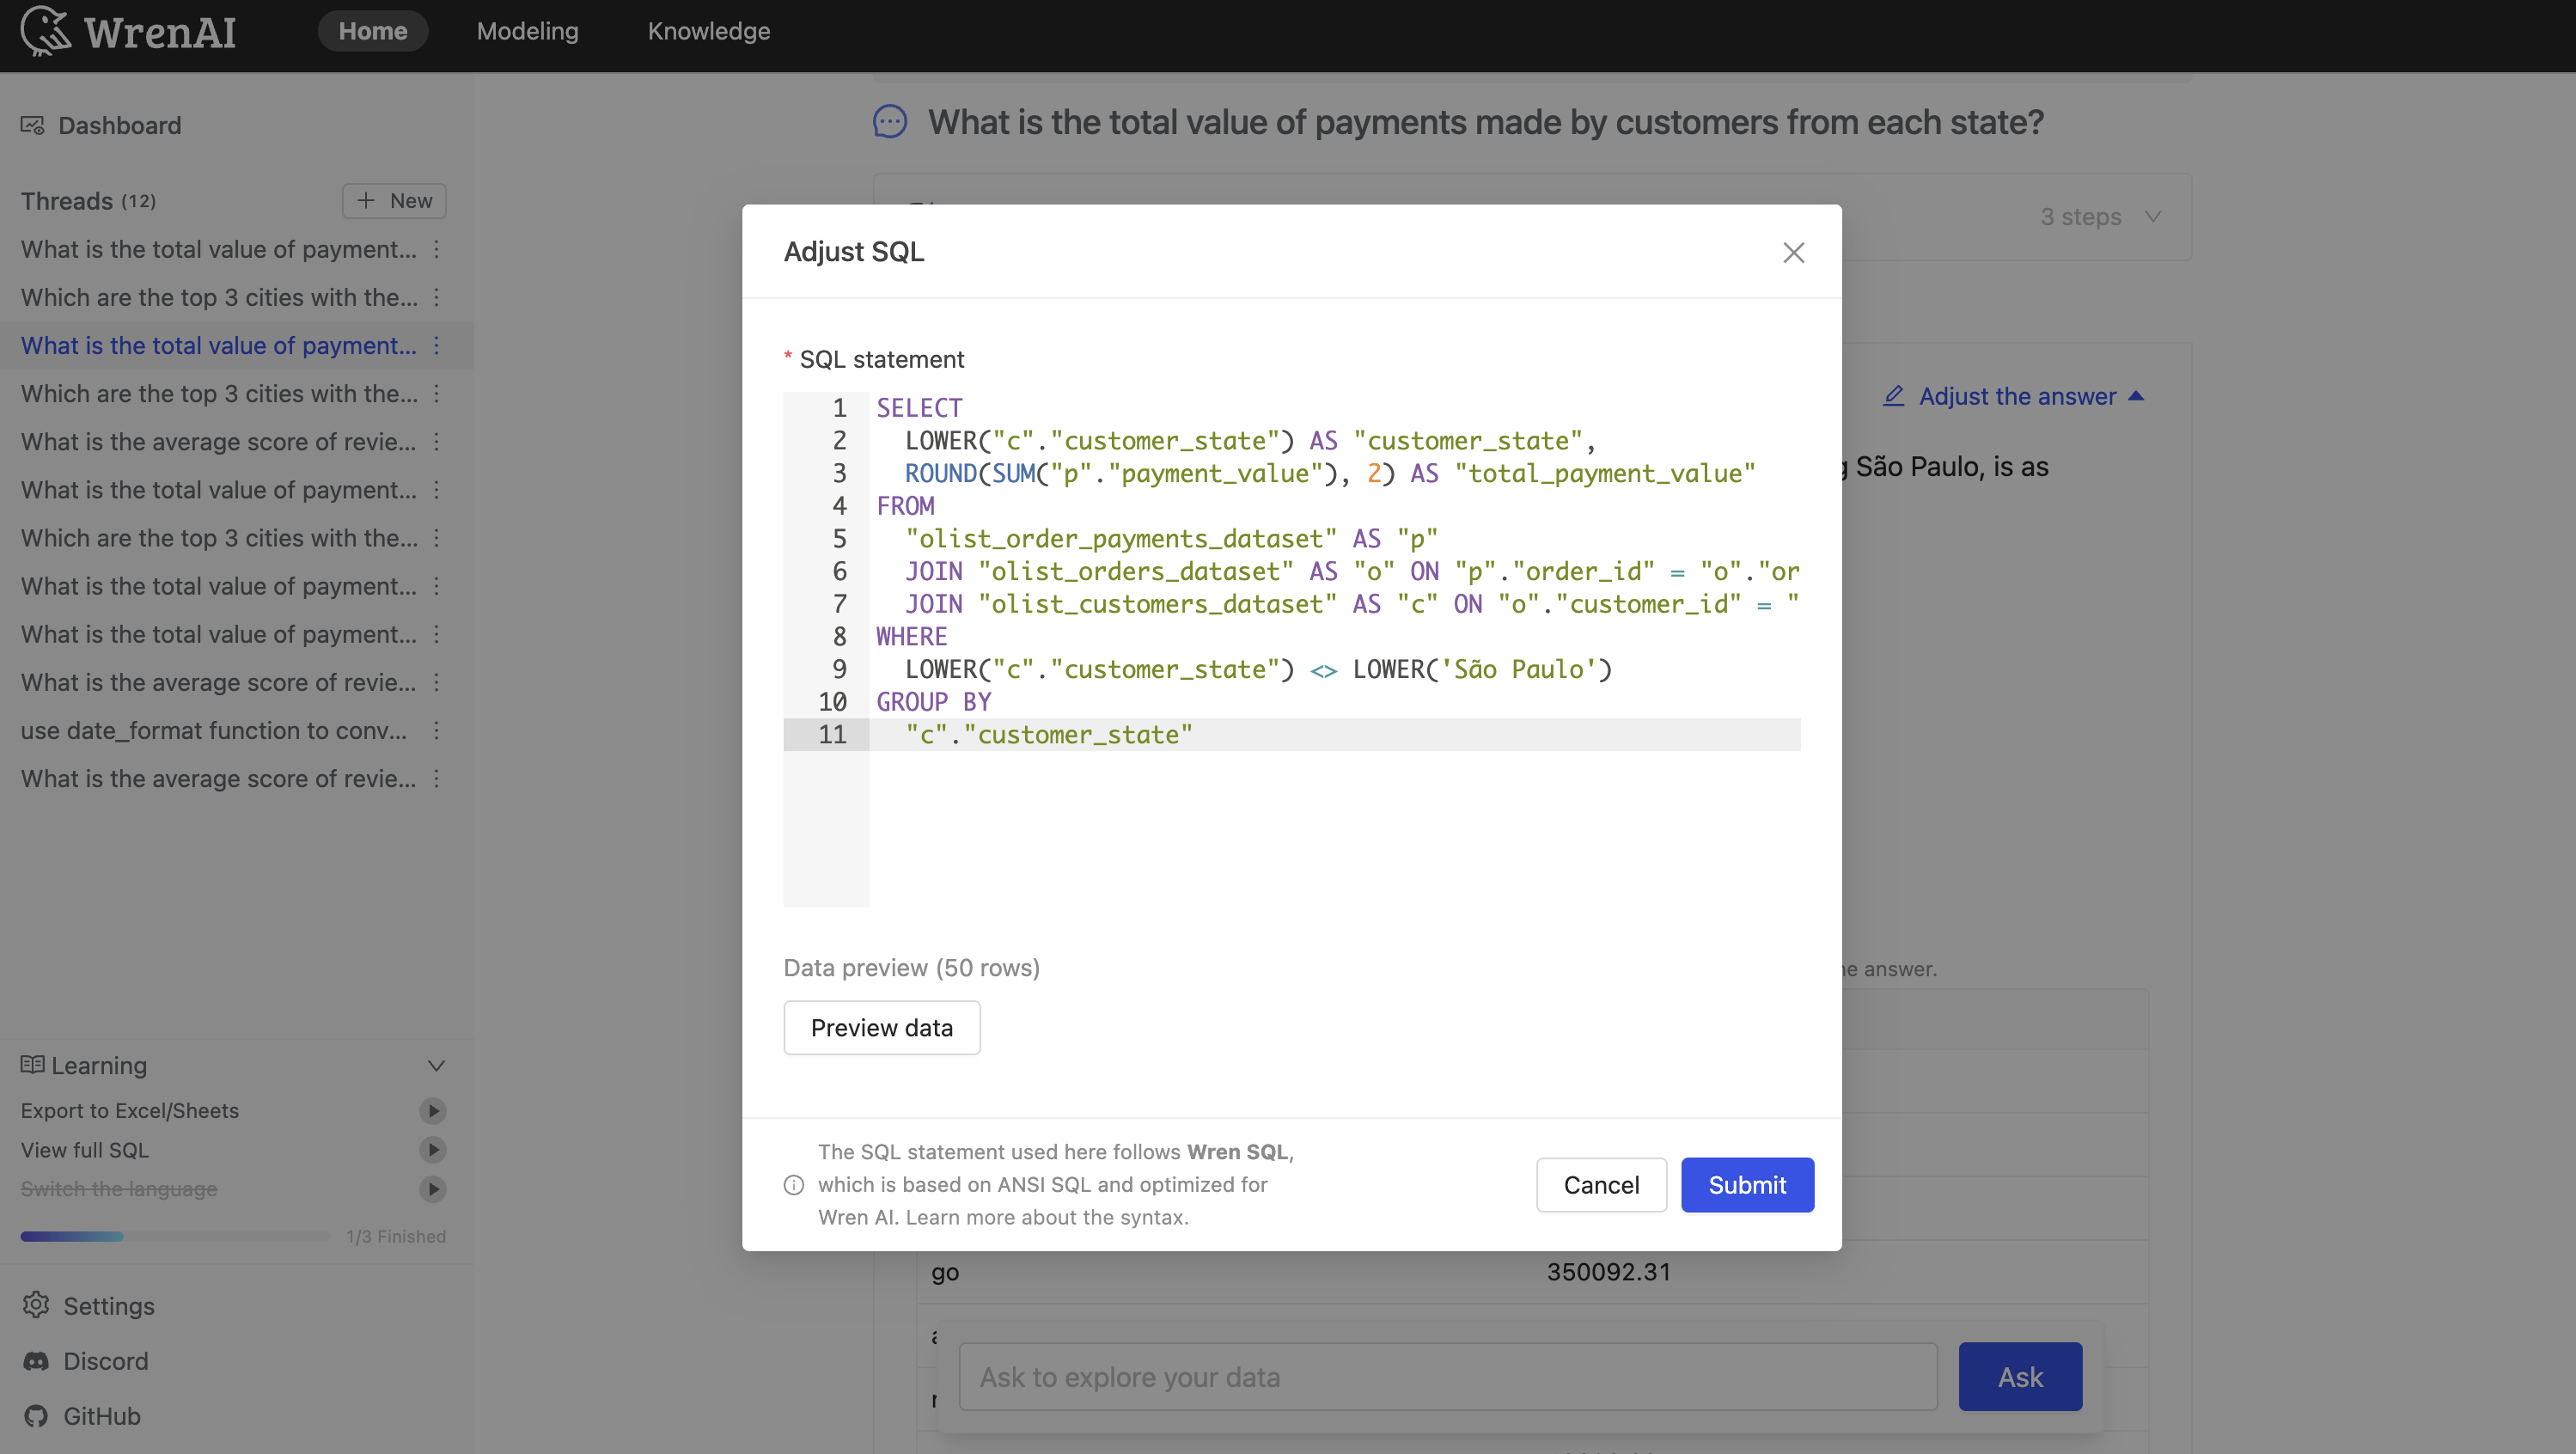The width and height of the screenshot is (2576, 1454).
Task: Play the Switch the language lesson
Action: 433,1189
